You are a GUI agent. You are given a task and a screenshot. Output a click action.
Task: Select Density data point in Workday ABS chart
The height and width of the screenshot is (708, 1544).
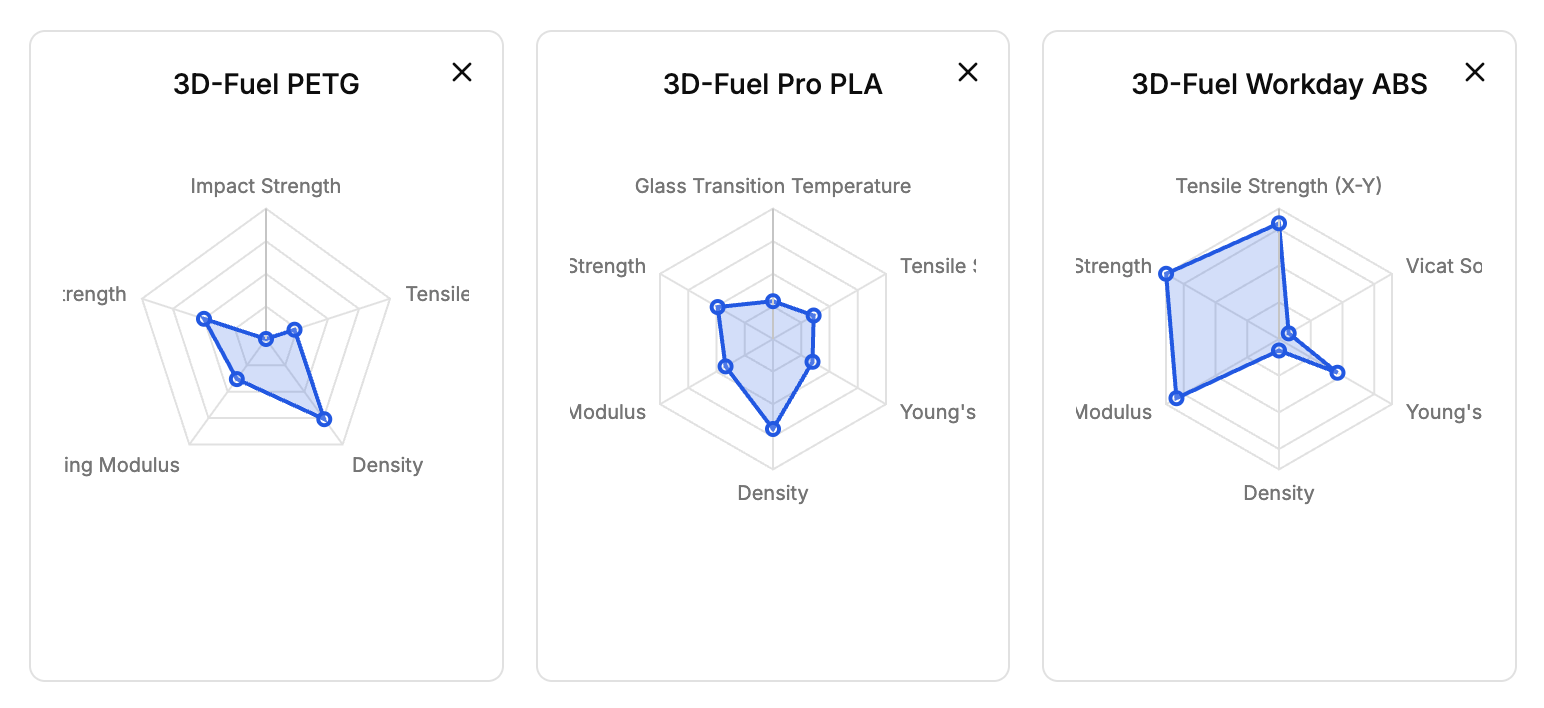click(x=1279, y=350)
